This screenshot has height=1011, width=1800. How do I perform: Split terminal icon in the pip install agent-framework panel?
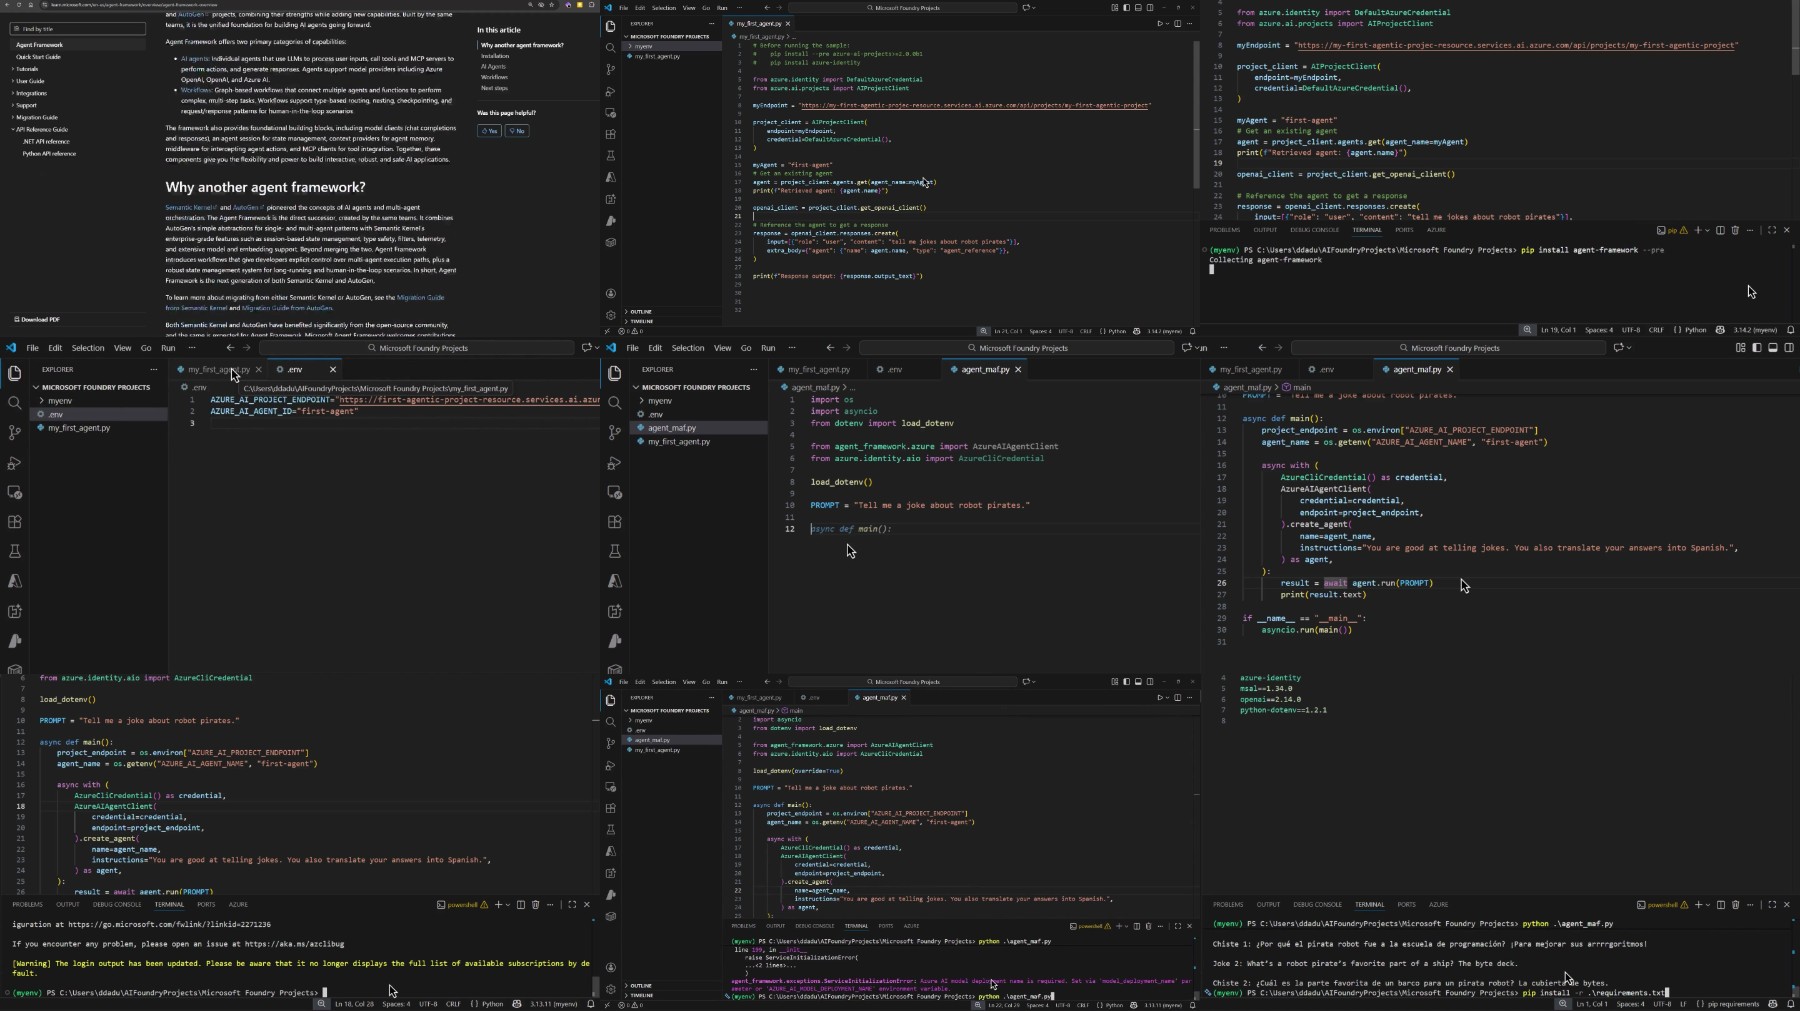coord(1720,230)
